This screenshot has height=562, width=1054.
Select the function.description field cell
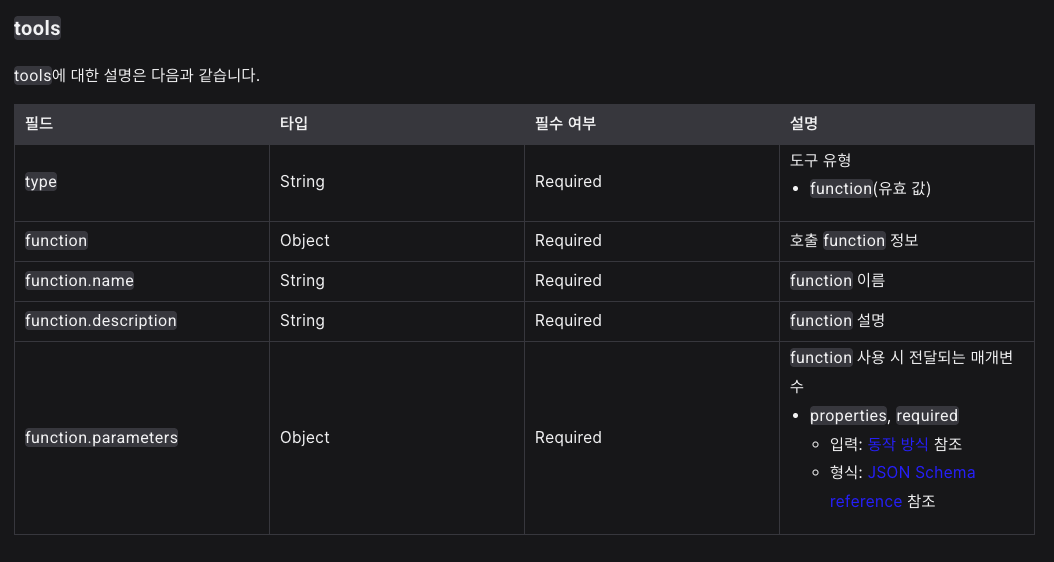101,321
